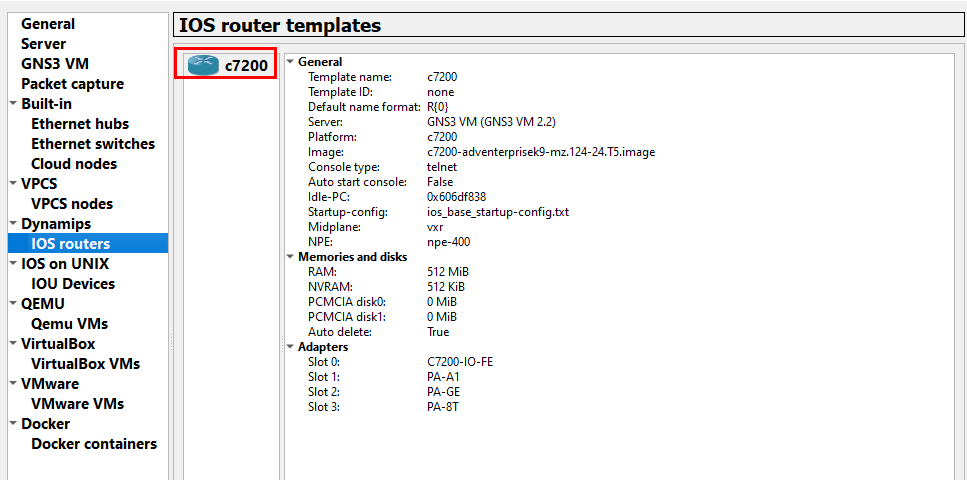Click the Image file name value
This screenshot has width=967, height=480.
(541, 152)
